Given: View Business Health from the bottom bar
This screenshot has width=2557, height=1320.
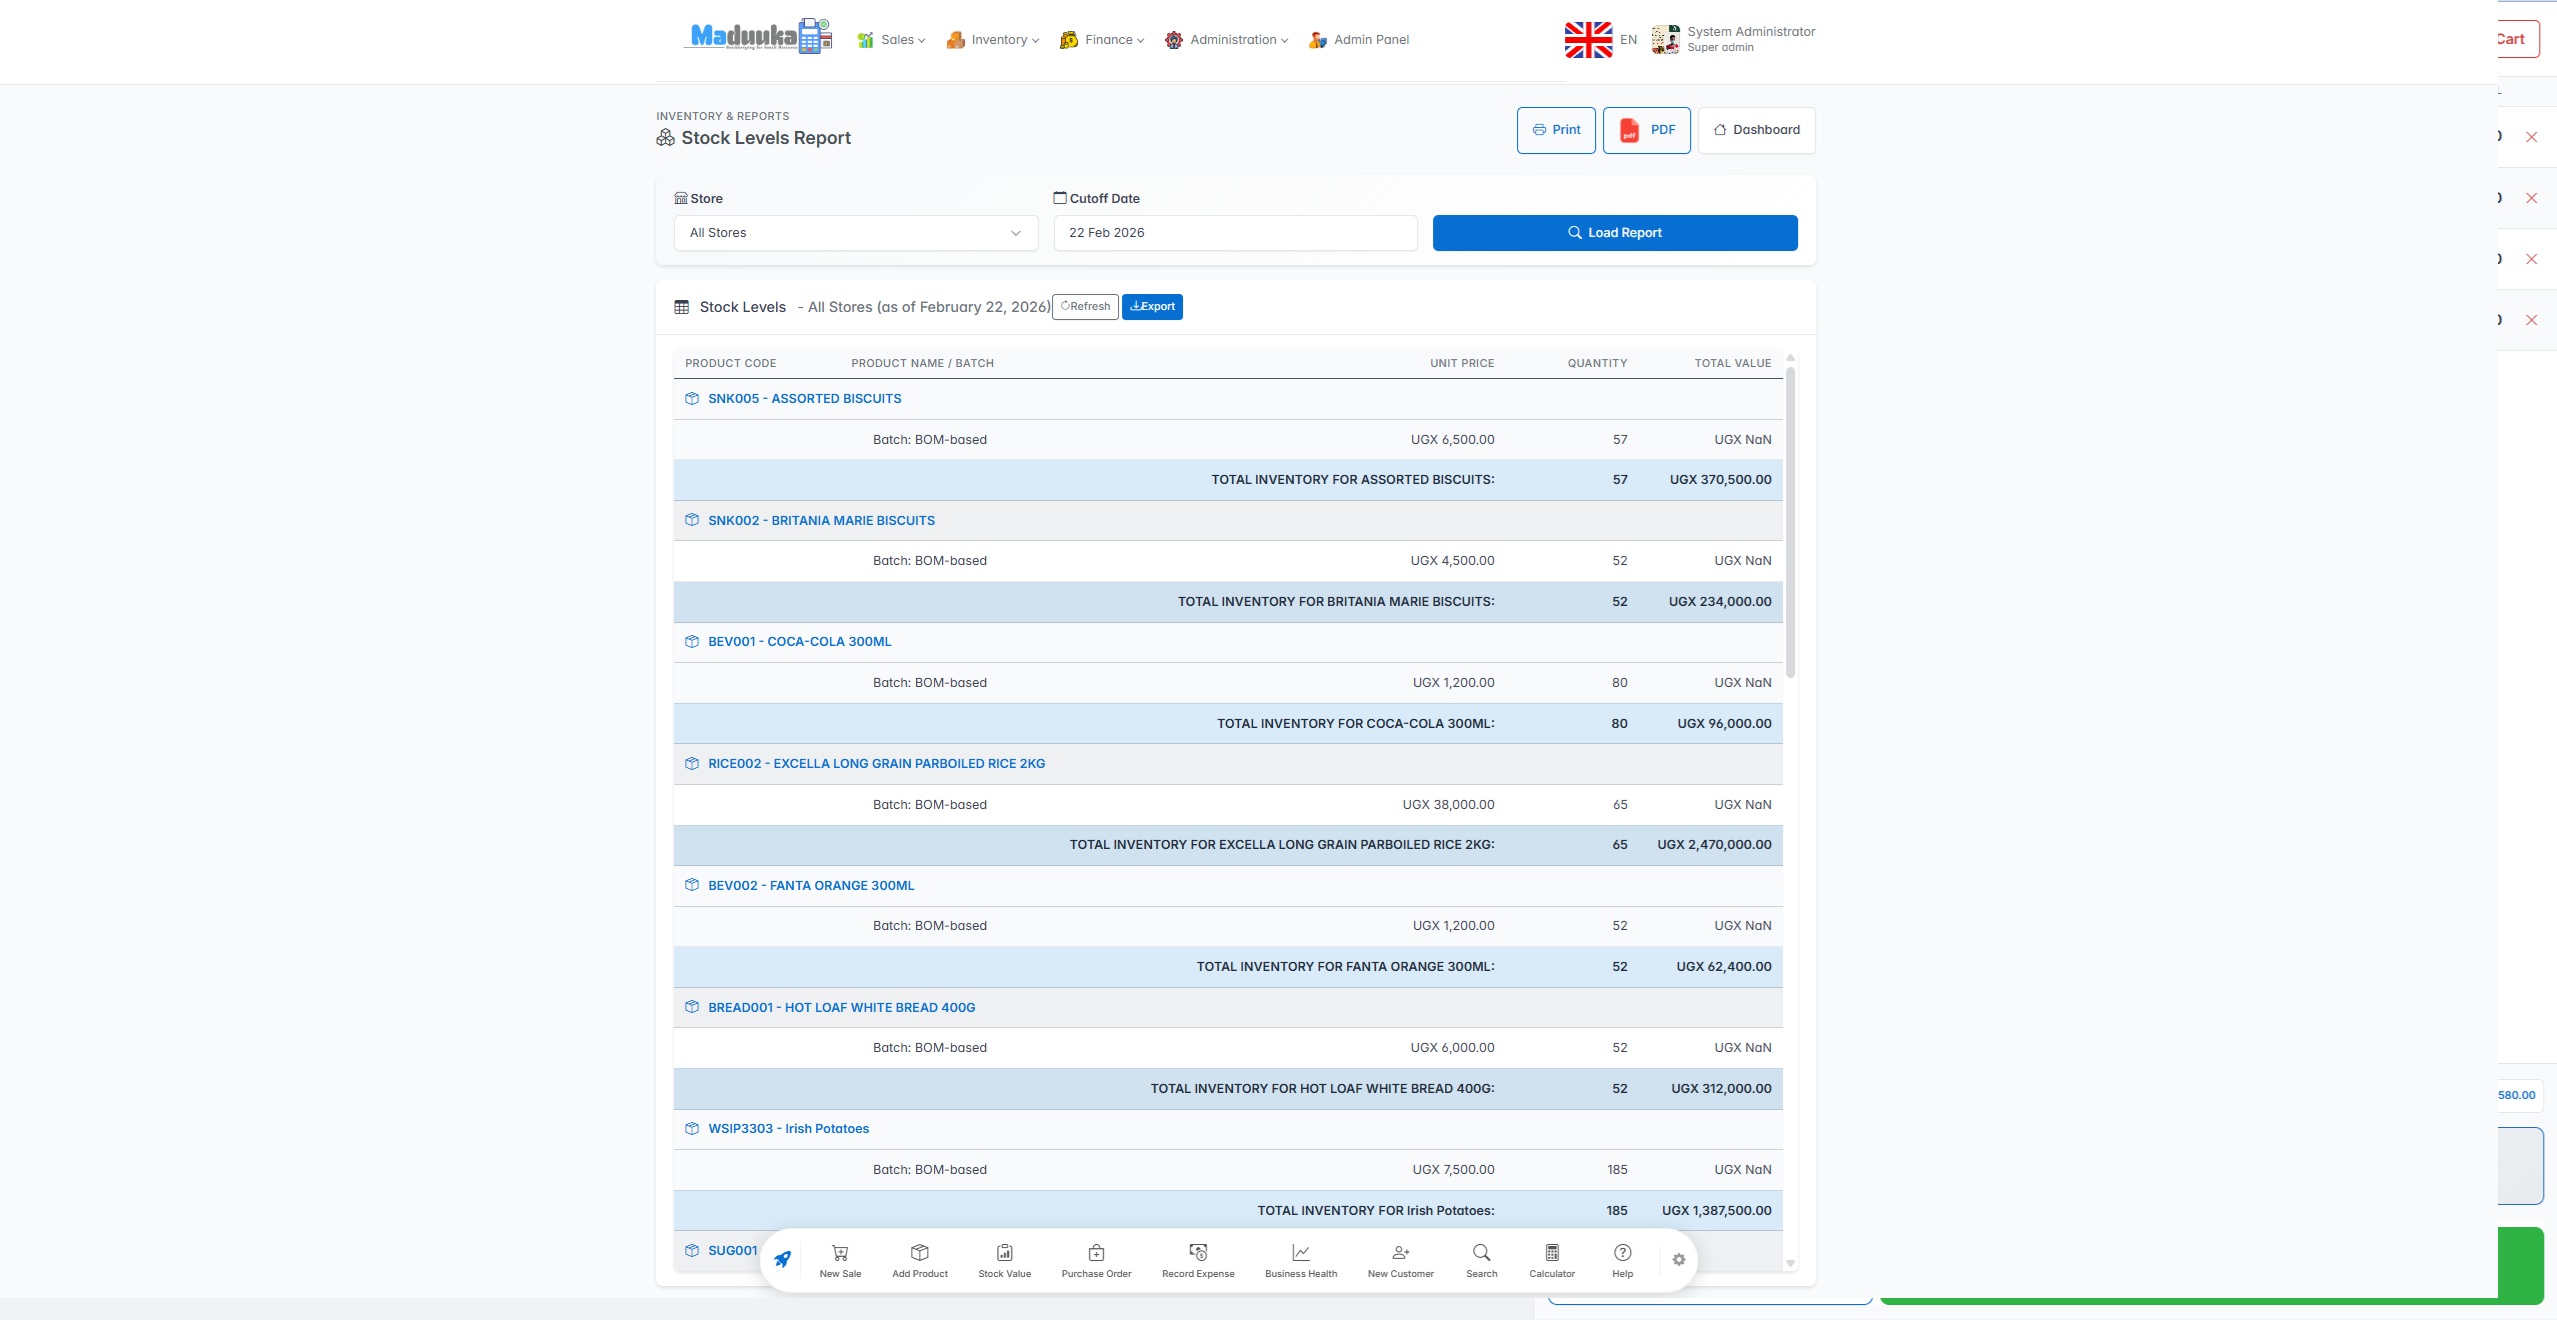Looking at the screenshot, I should tap(1299, 1259).
